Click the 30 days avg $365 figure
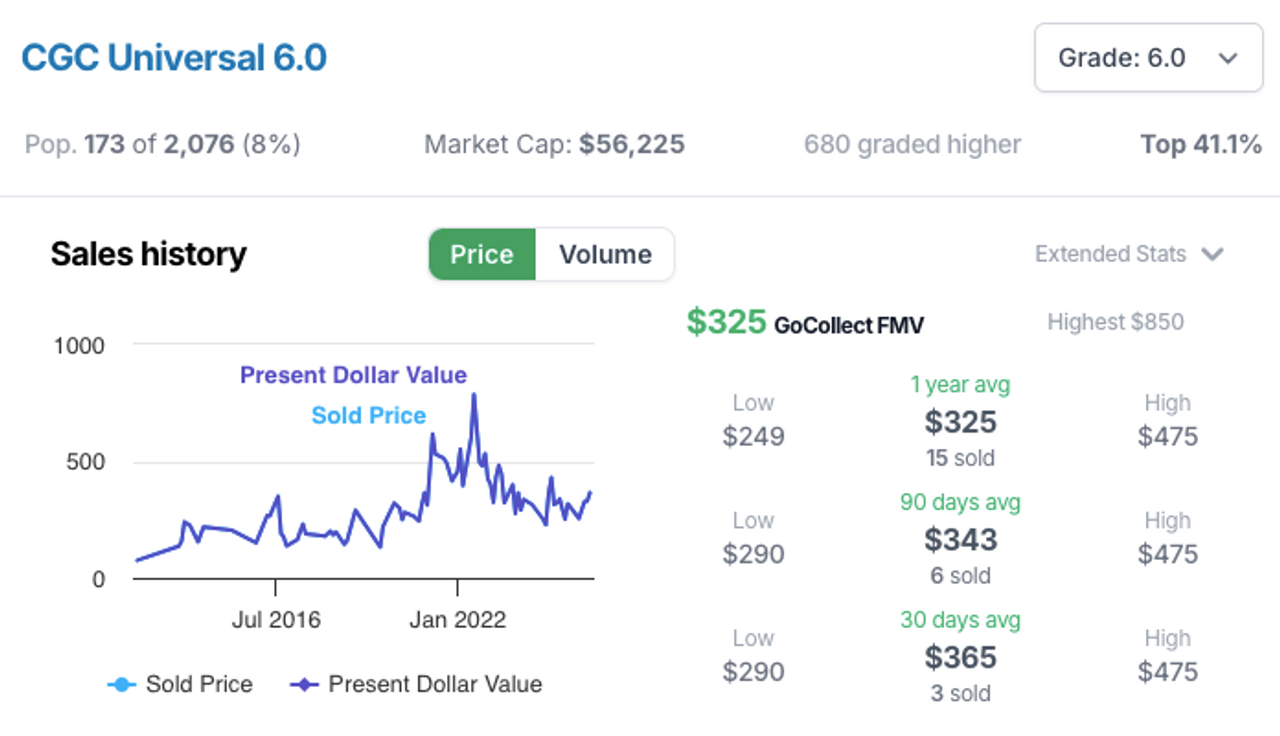This screenshot has height=736, width=1280. 960,657
